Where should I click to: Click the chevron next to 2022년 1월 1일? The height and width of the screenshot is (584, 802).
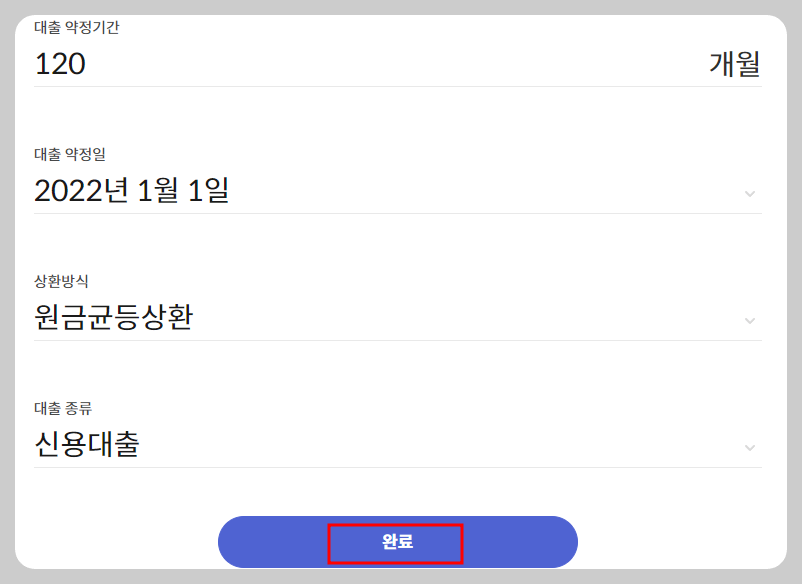(x=750, y=195)
